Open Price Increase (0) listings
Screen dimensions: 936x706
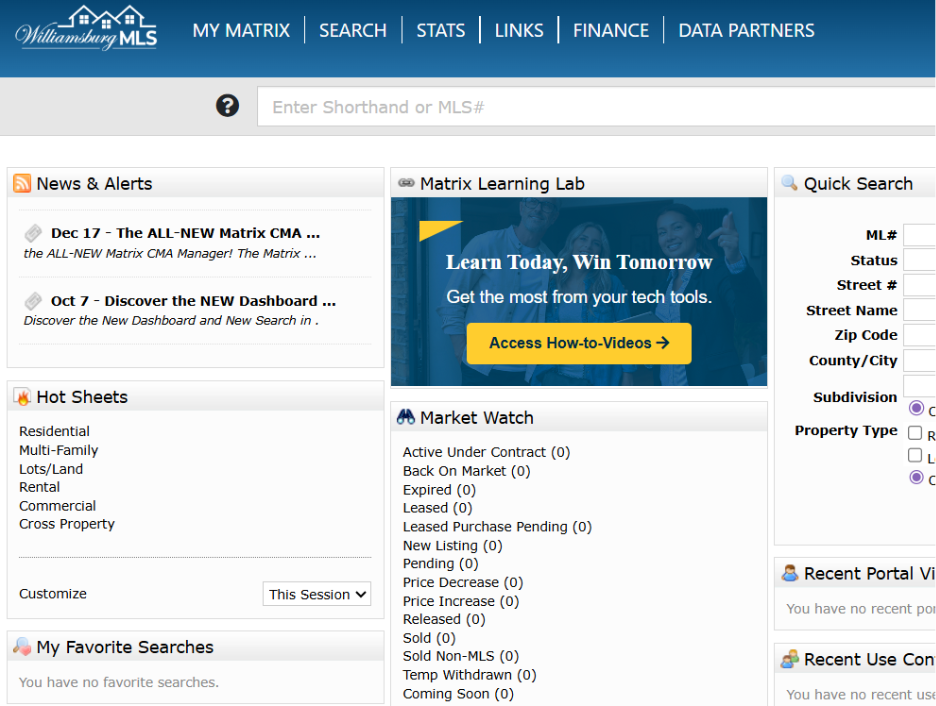(461, 600)
